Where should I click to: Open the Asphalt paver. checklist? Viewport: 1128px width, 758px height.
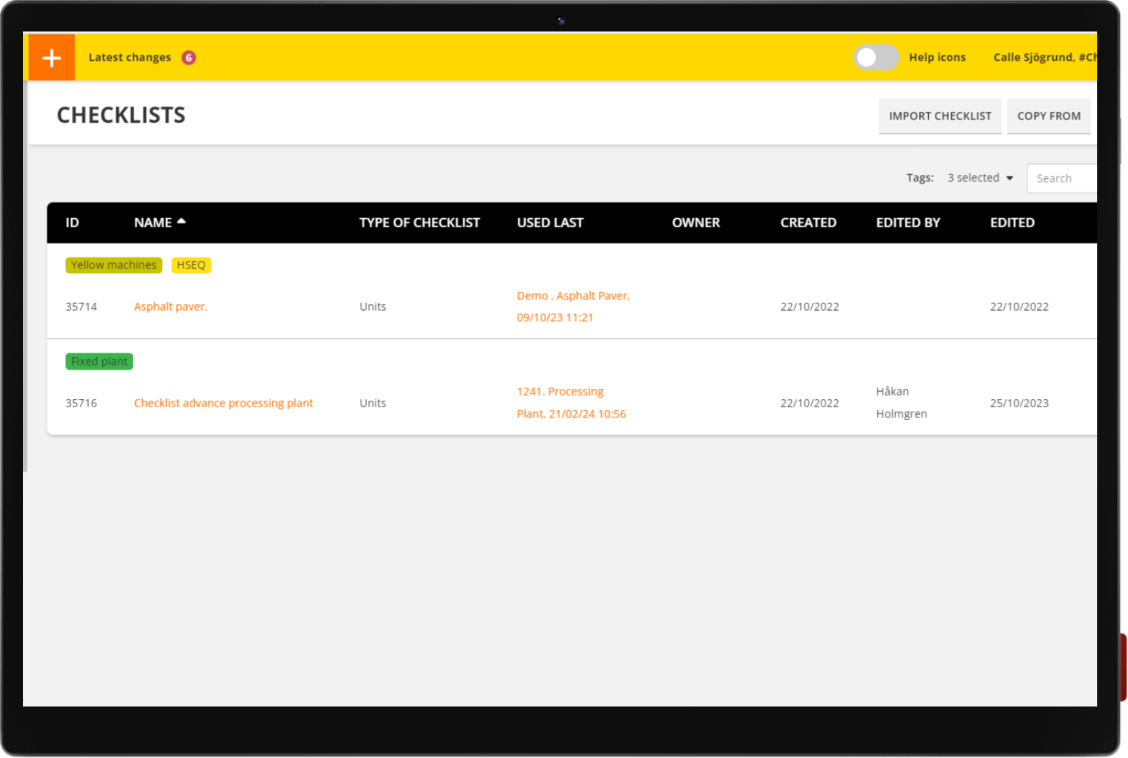(171, 307)
